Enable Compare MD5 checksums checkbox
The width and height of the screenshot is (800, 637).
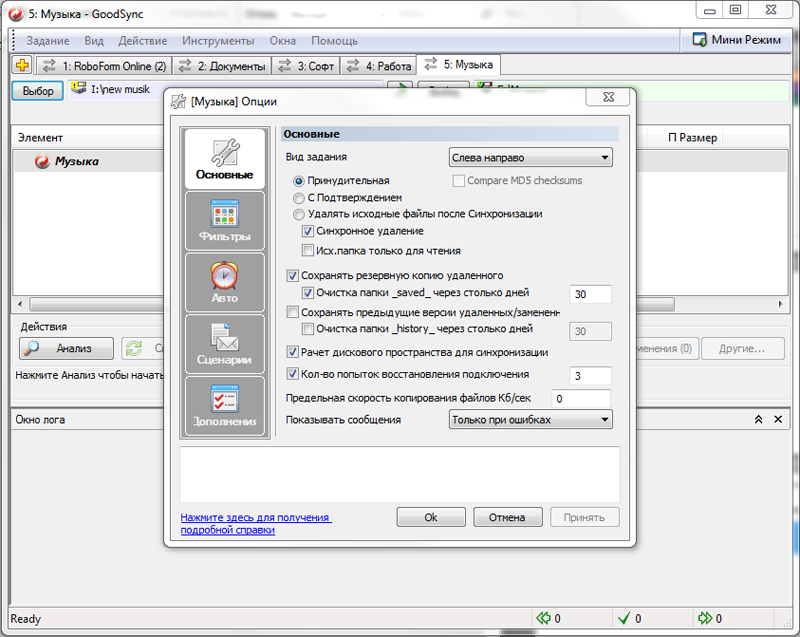(459, 181)
